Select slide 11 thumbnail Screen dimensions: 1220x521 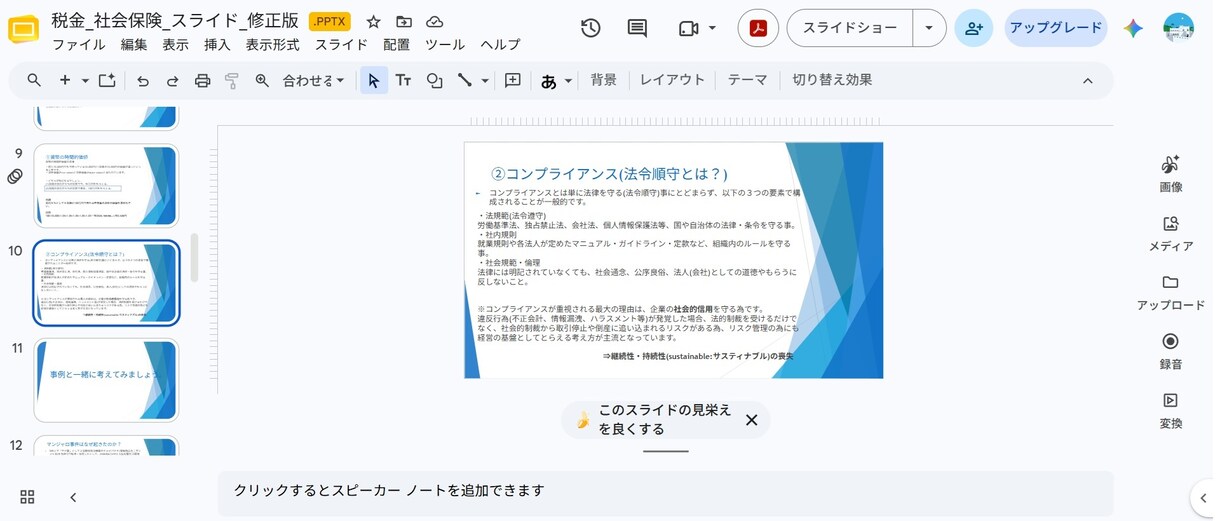pyautogui.click(x=106, y=380)
